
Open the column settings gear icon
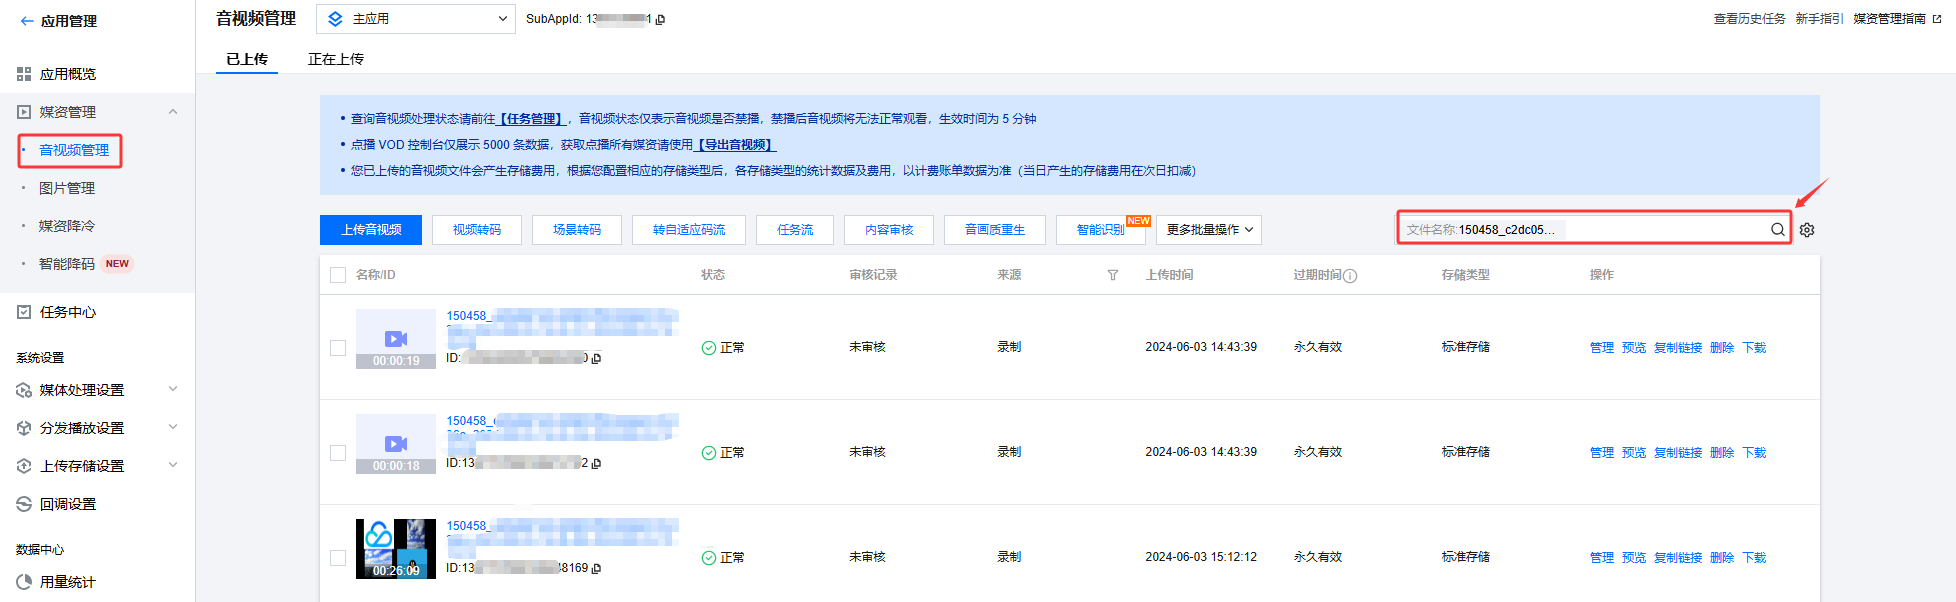[1807, 230]
